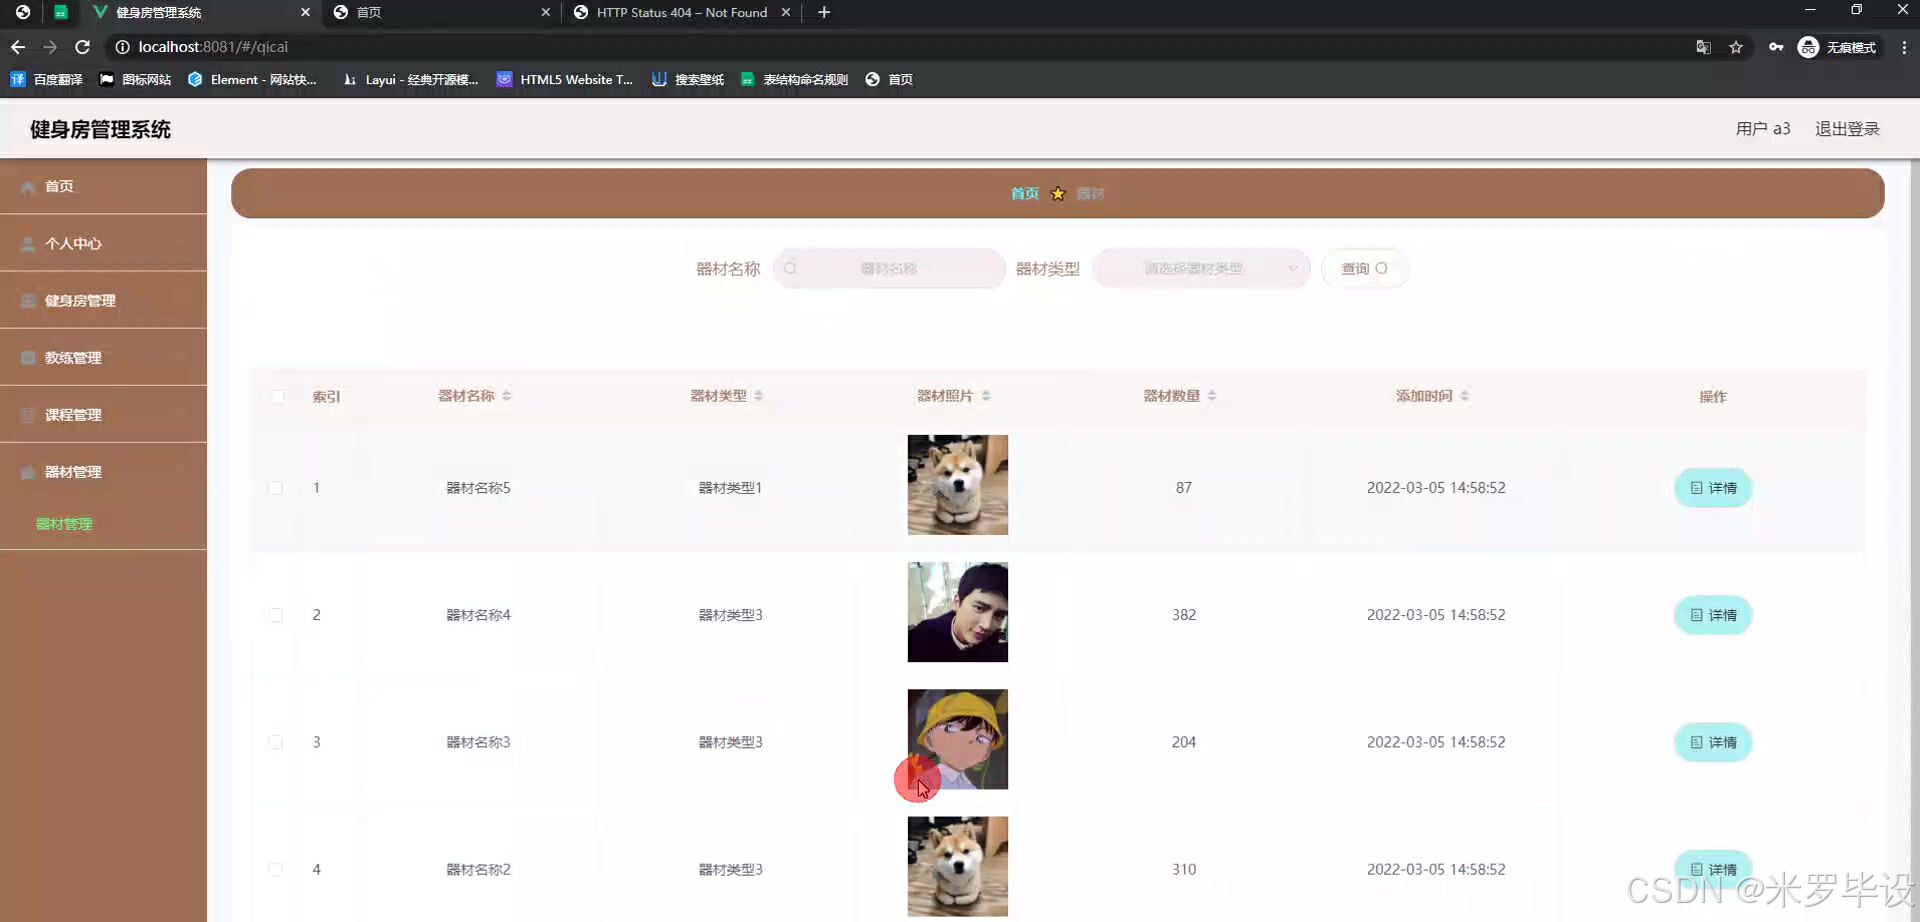Click the quantity cell showing 87

coord(1184,488)
